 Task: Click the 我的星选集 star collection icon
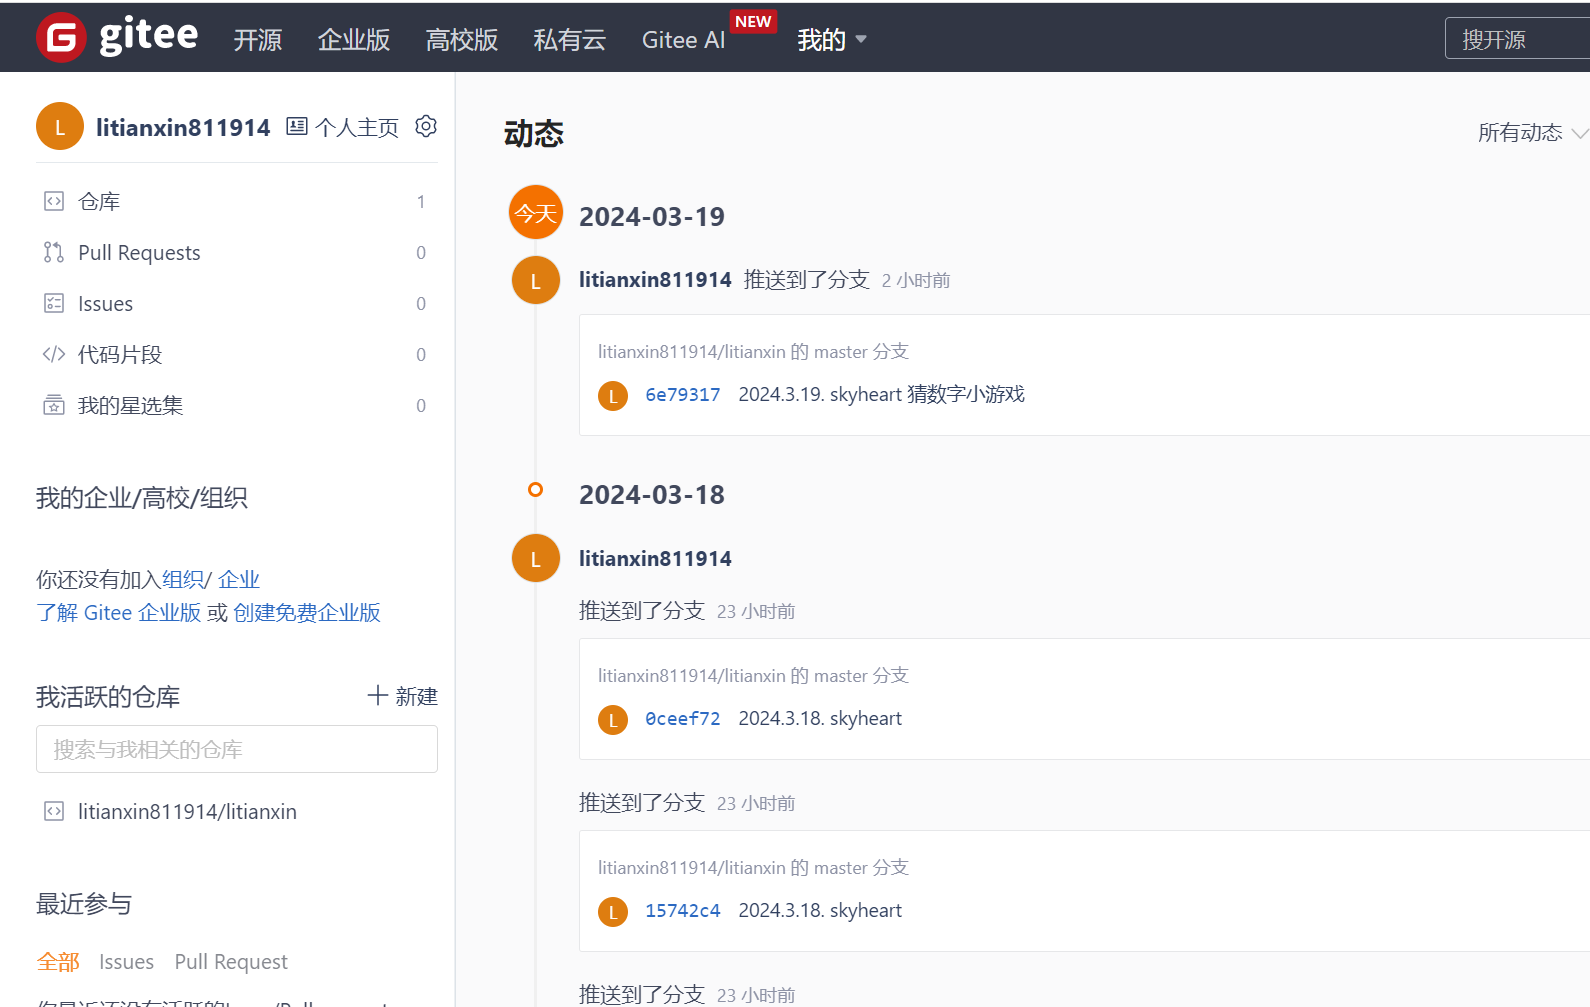pyautogui.click(x=54, y=405)
